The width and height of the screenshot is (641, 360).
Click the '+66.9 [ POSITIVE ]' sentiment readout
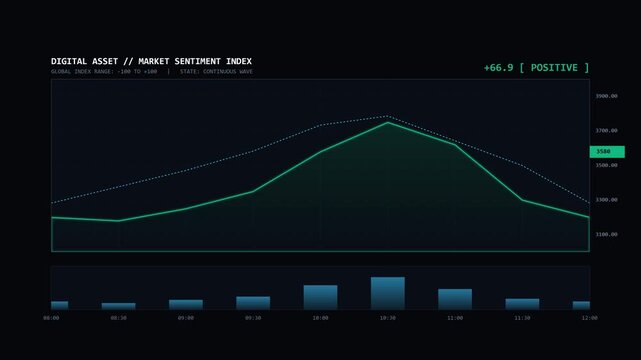[x=536, y=68]
